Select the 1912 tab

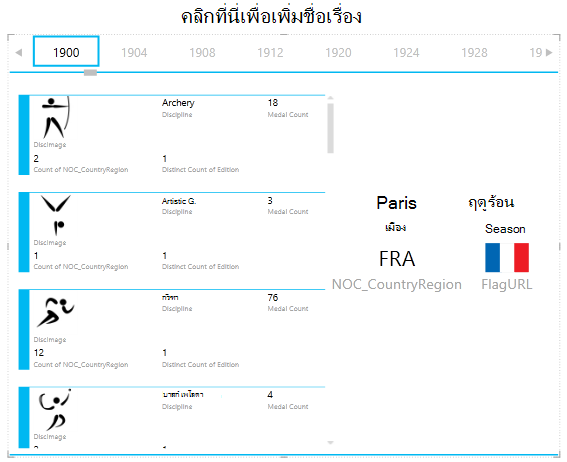[x=270, y=53]
